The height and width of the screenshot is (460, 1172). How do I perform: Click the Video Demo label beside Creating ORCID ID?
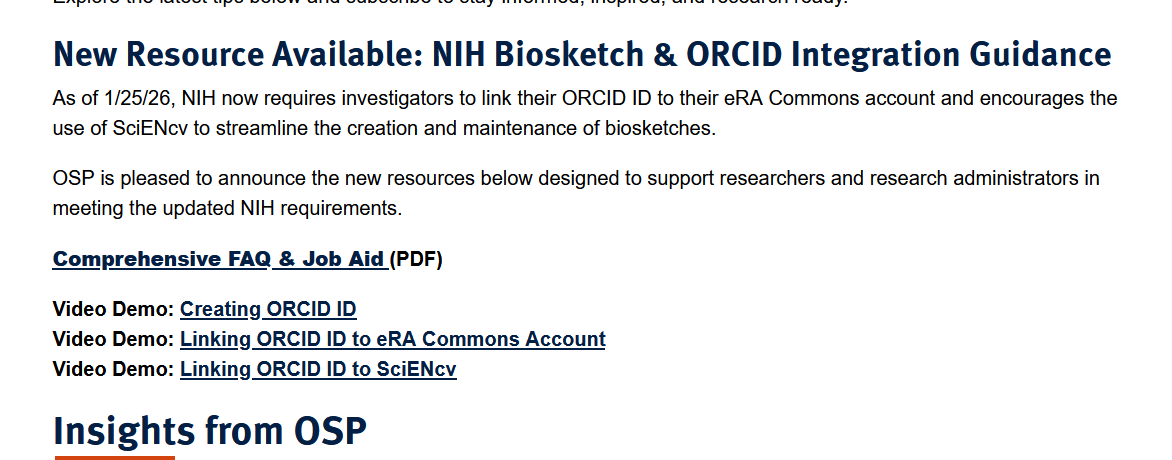point(113,309)
